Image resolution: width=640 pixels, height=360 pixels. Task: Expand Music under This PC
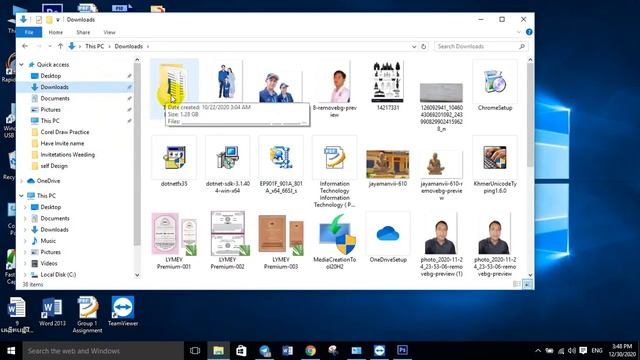pyautogui.click(x=26, y=241)
